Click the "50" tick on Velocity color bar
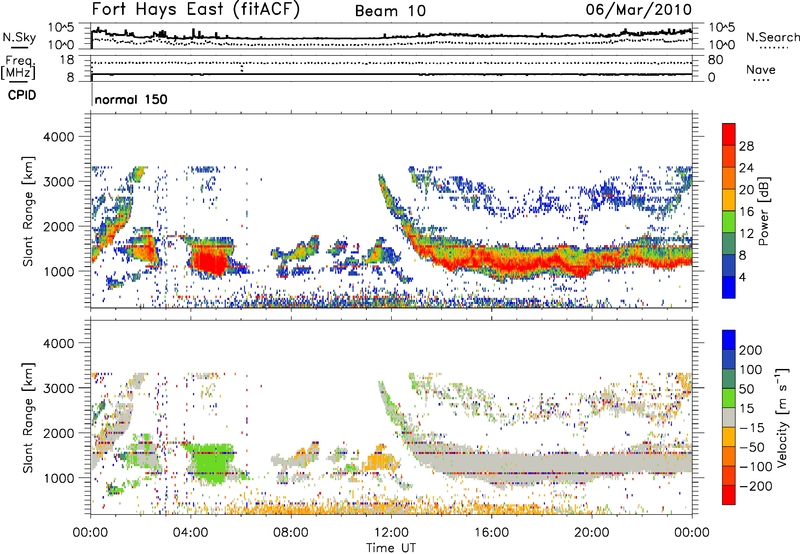Viewport: 800px width, 554px height. pos(746,389)
